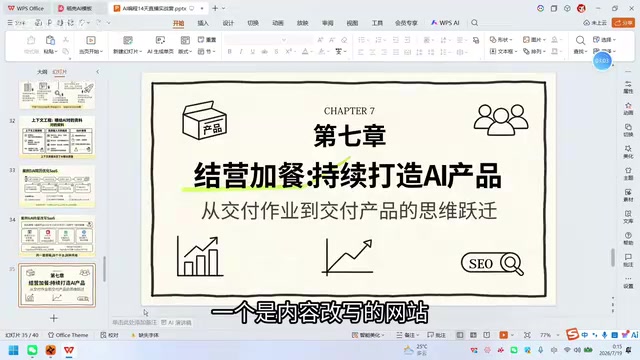Open the 版式 layout dropdown

[x=185, y=51]
